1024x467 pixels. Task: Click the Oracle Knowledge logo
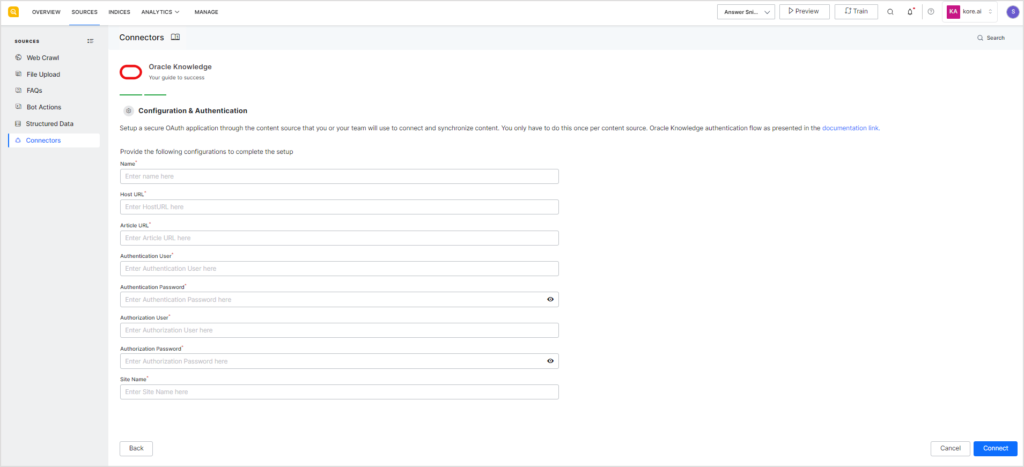pos(131,72)
